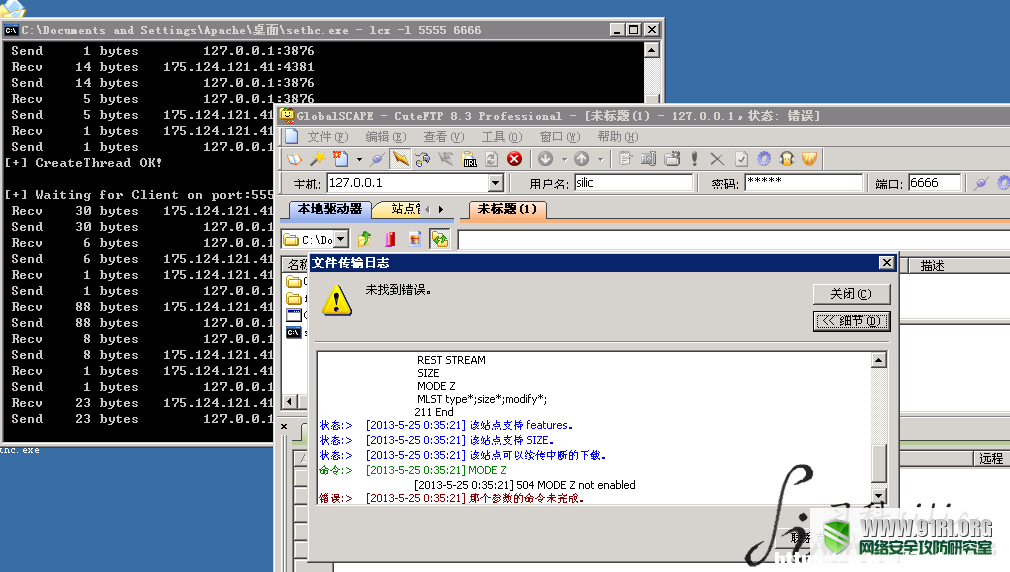Click into the username field silic

coord(633,183)
